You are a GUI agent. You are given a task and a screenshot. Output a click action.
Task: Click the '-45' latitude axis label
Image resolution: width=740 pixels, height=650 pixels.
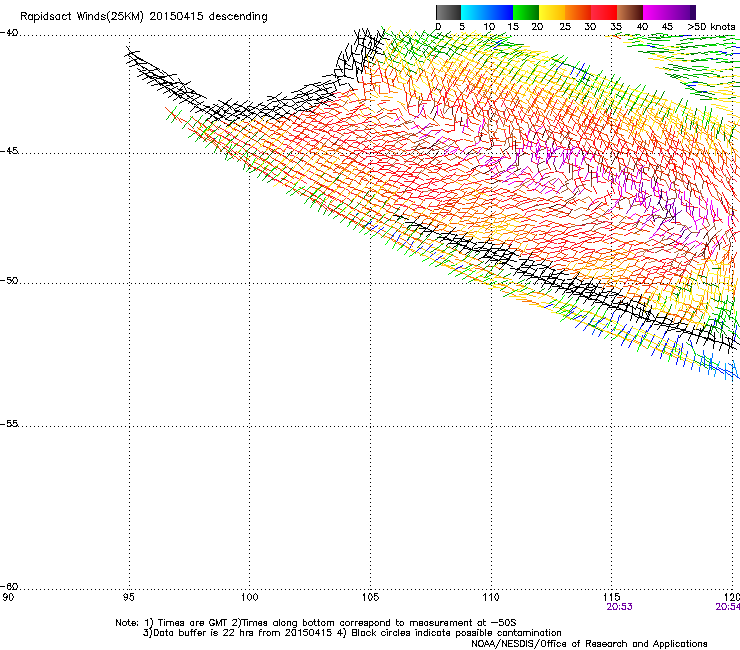click(9, 151)
